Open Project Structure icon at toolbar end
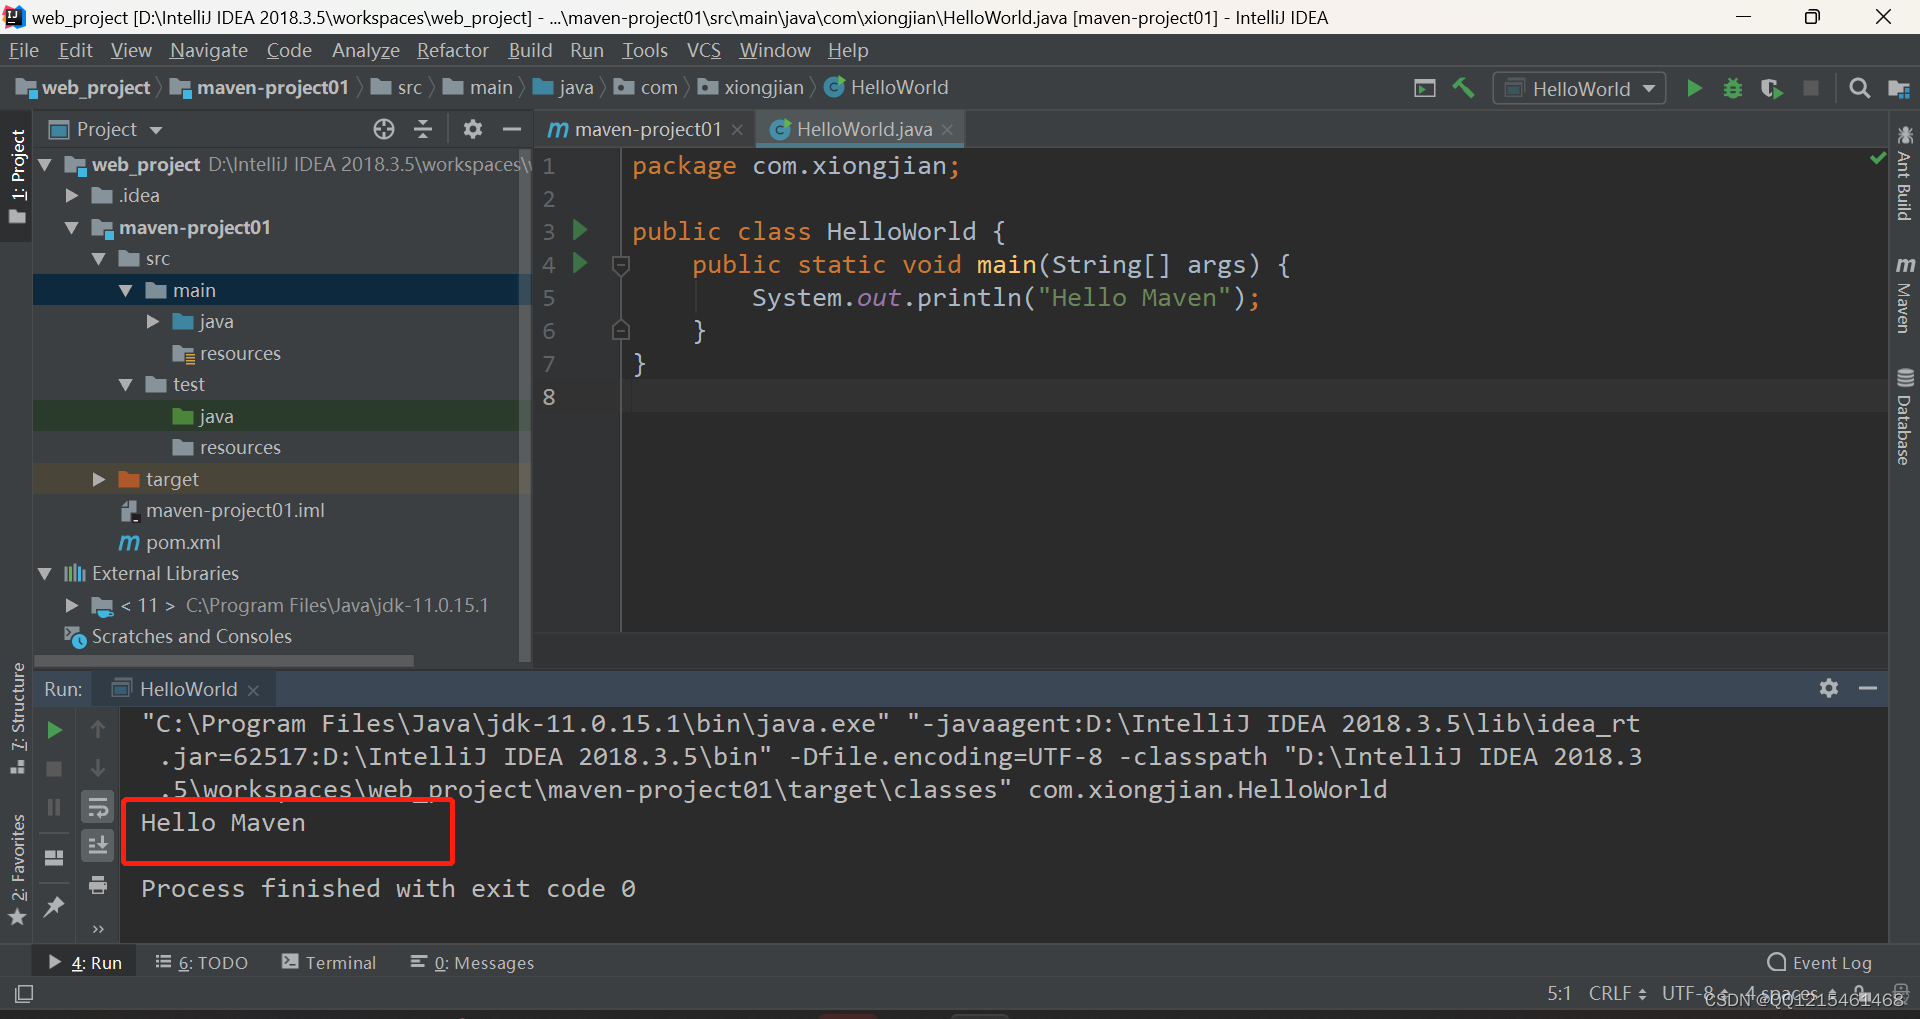The image size is (1920, 1019). tap(1899, 89)
